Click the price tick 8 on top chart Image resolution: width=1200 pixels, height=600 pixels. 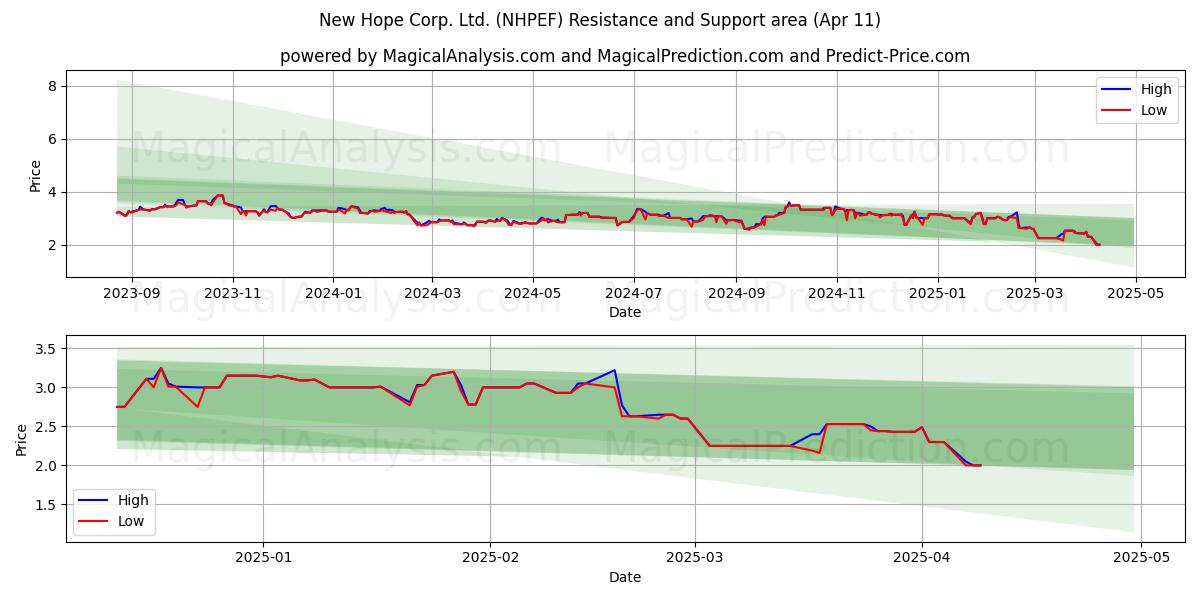pos(54,87)
